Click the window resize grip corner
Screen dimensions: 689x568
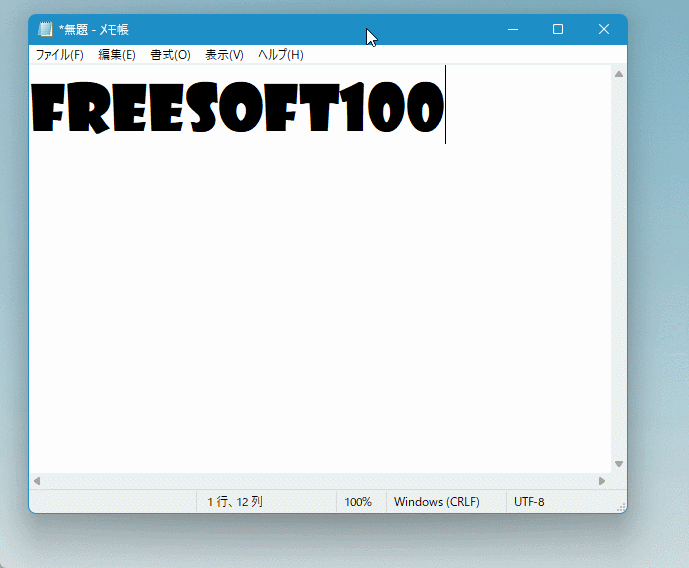tap(621, 507)
